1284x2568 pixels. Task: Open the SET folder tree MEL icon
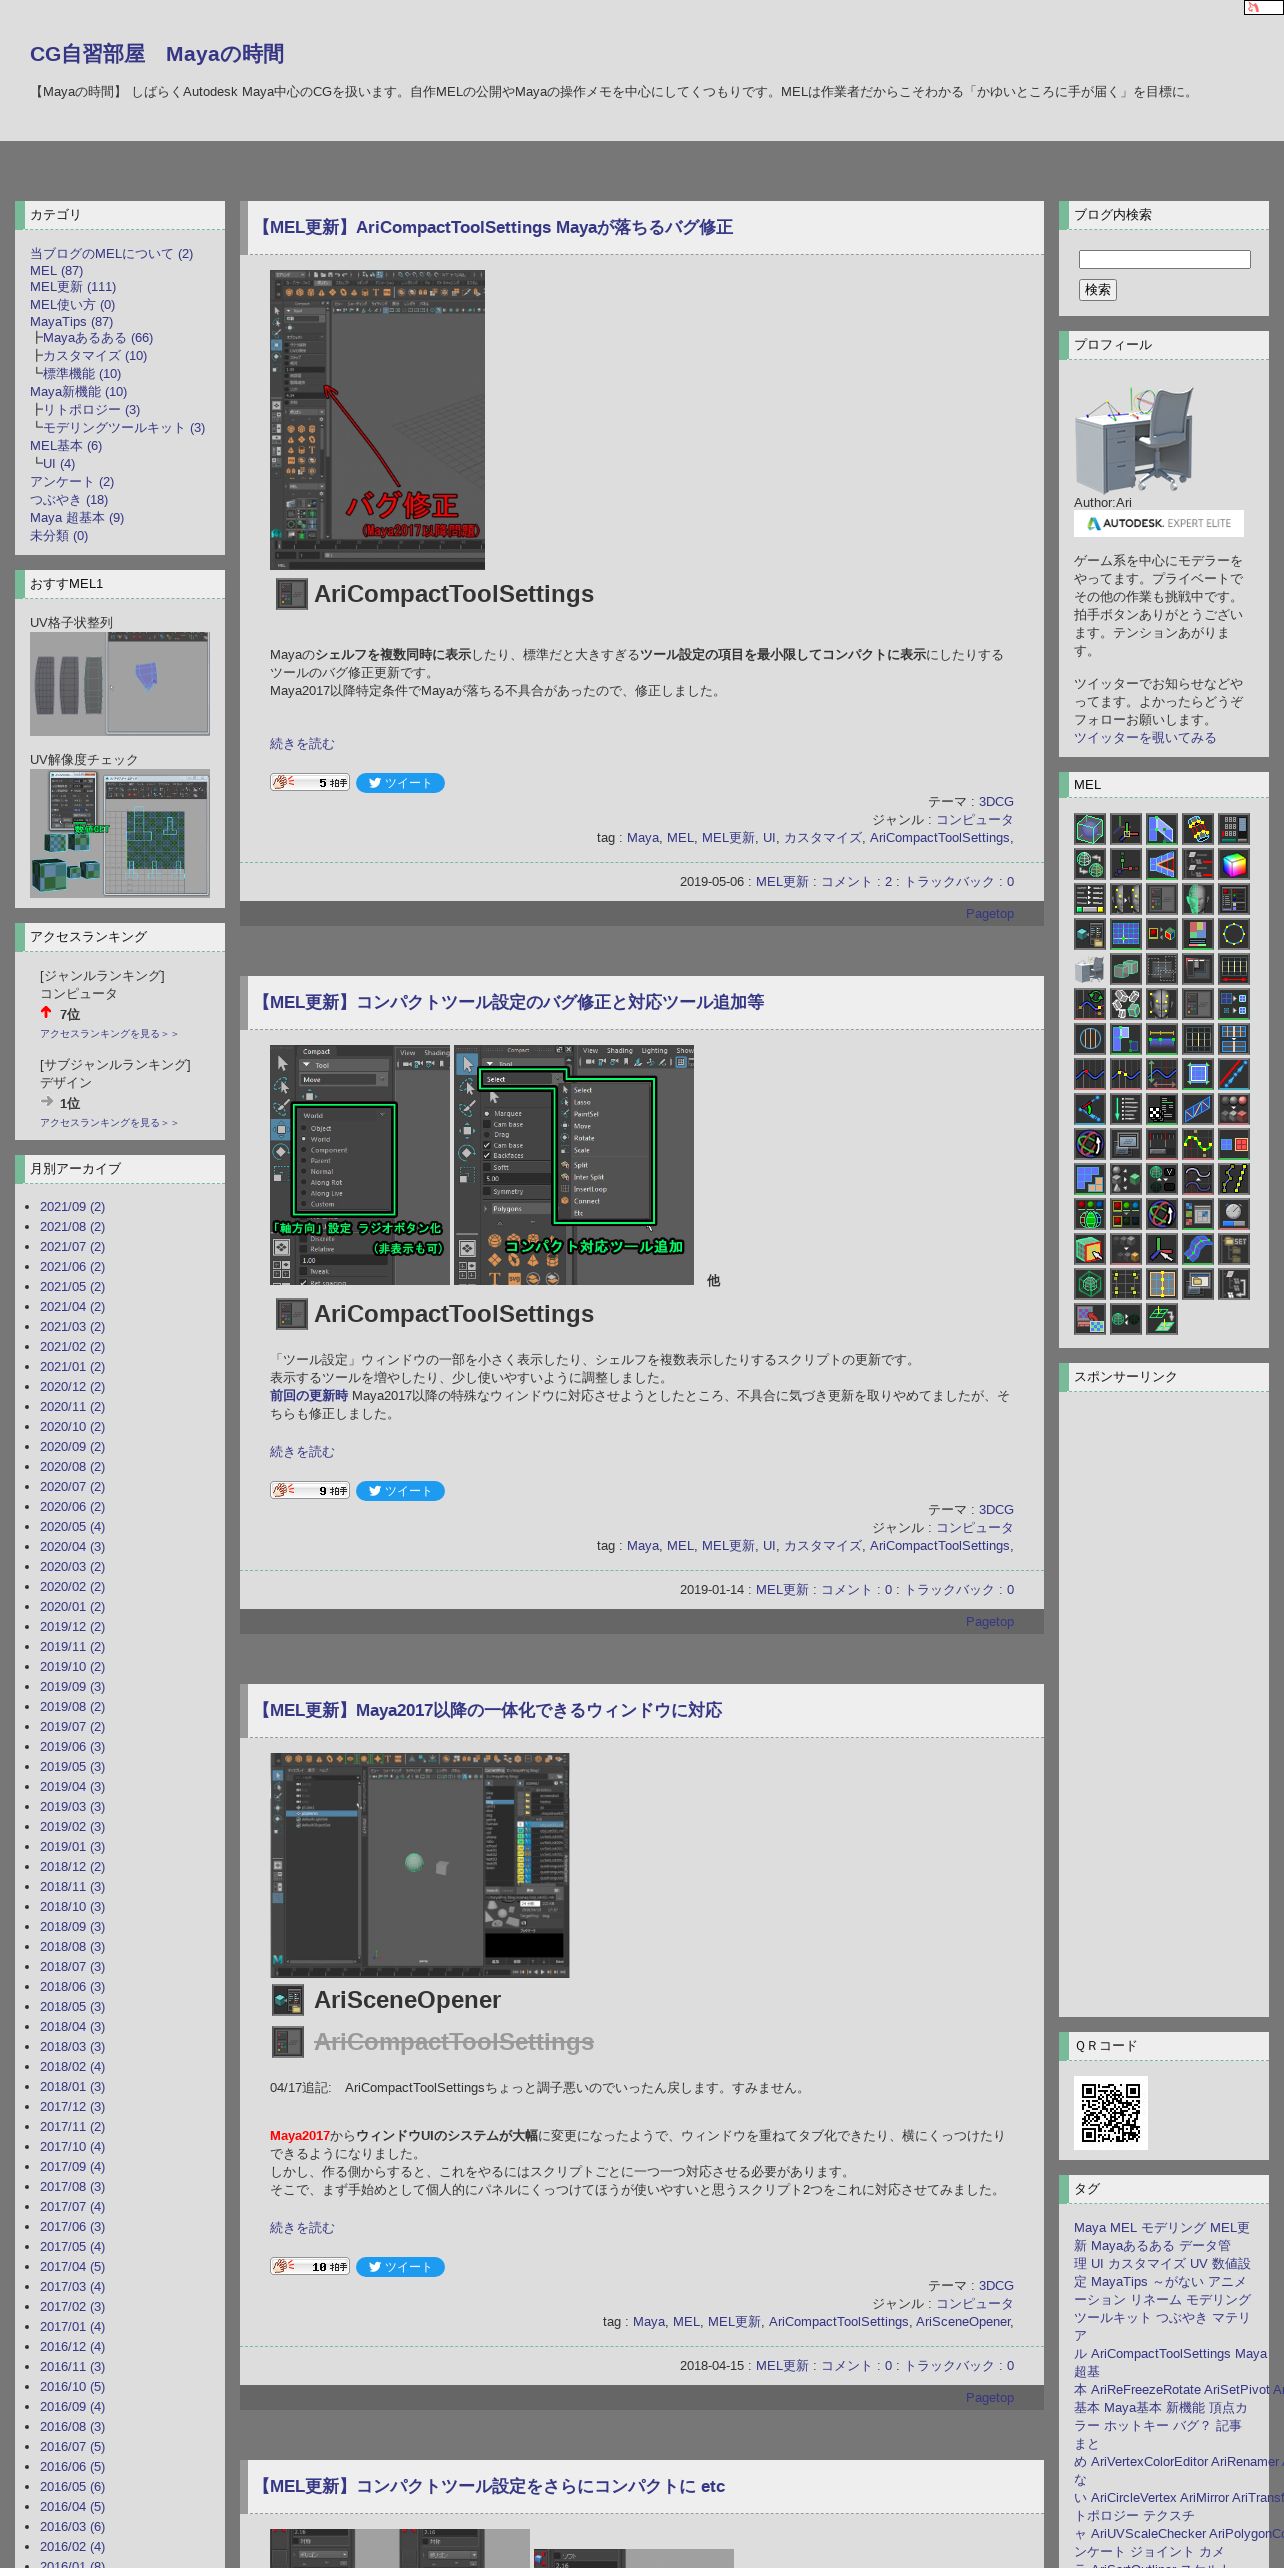coord(1234,1249)
